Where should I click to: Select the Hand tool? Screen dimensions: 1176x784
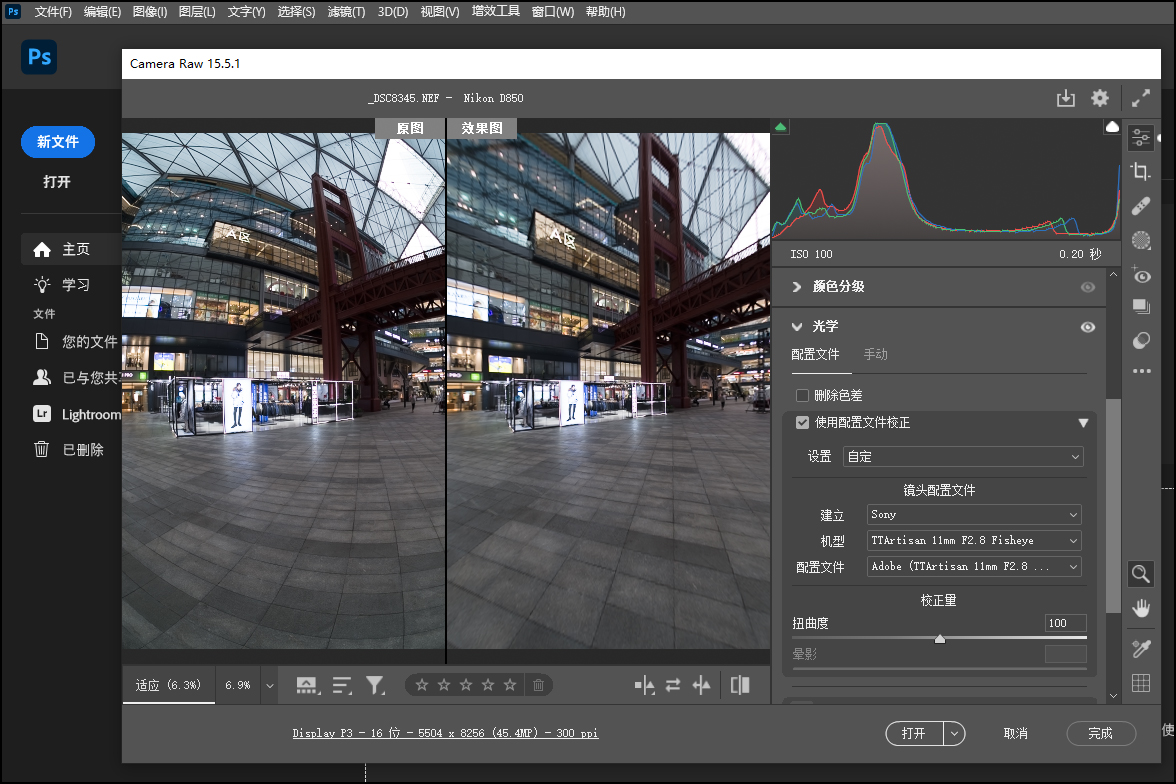tap(1140, 608)
